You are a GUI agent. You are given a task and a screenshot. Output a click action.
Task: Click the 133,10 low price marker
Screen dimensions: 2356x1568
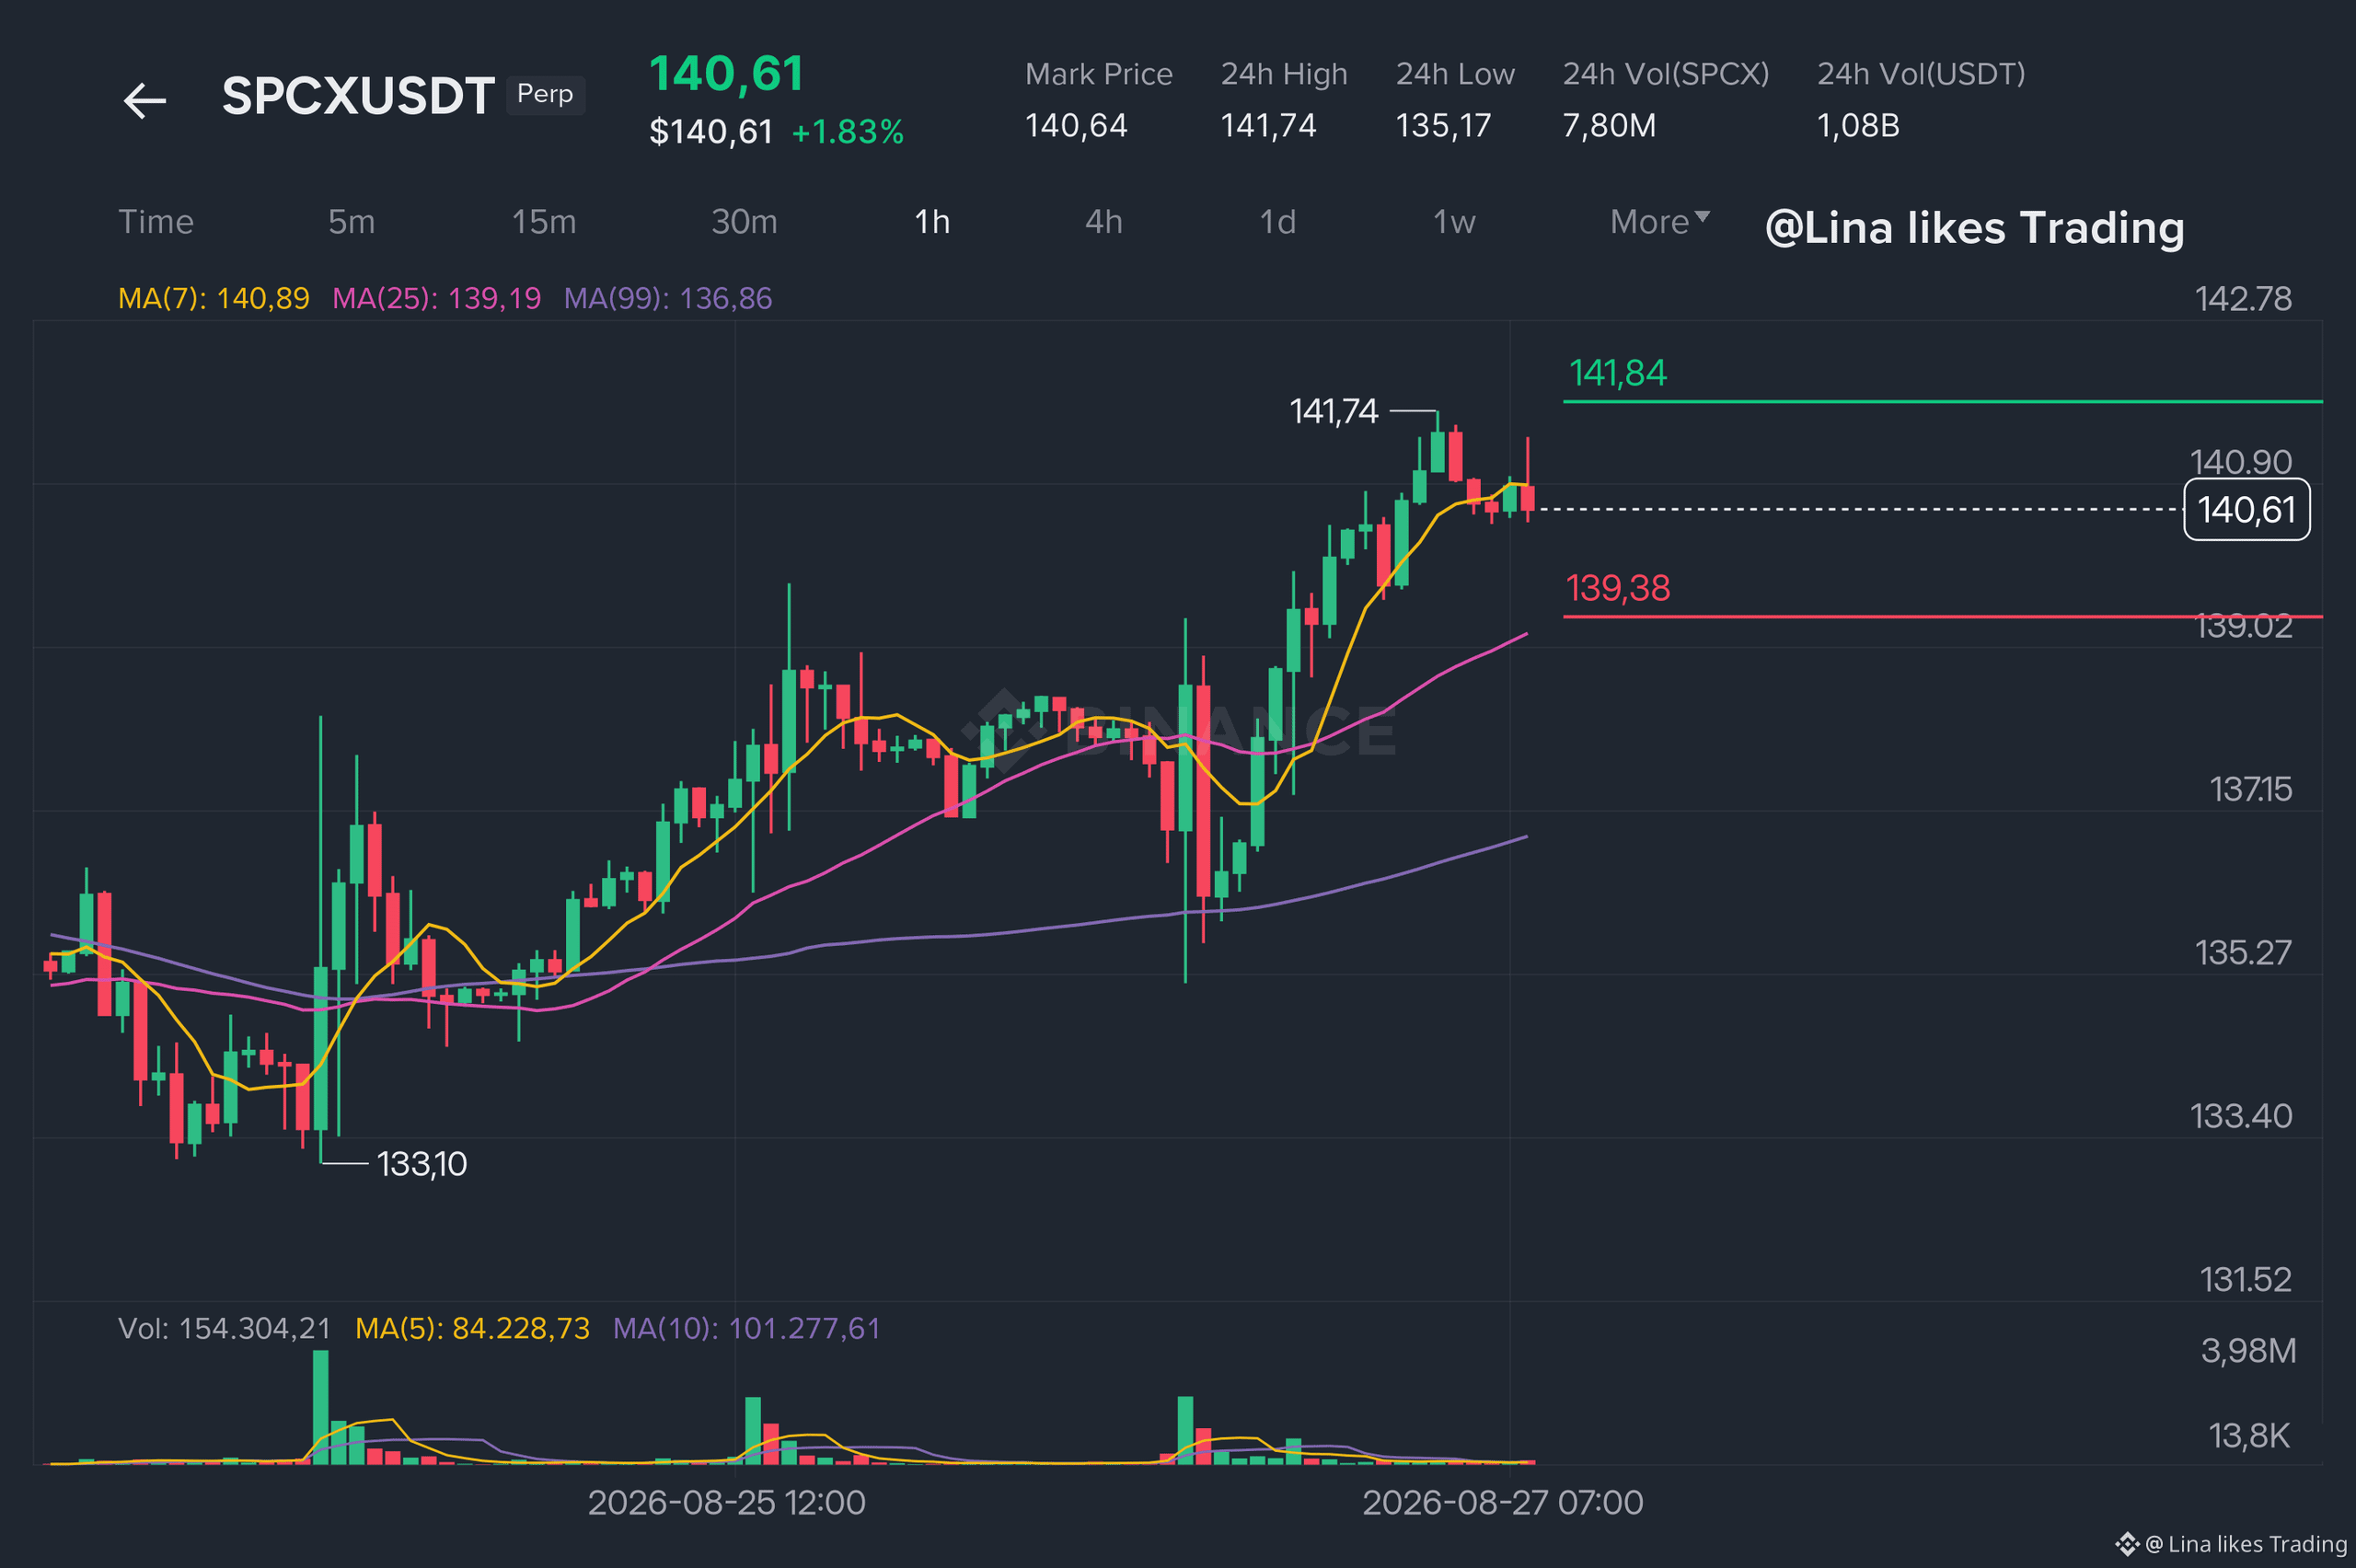[422, 1164]
